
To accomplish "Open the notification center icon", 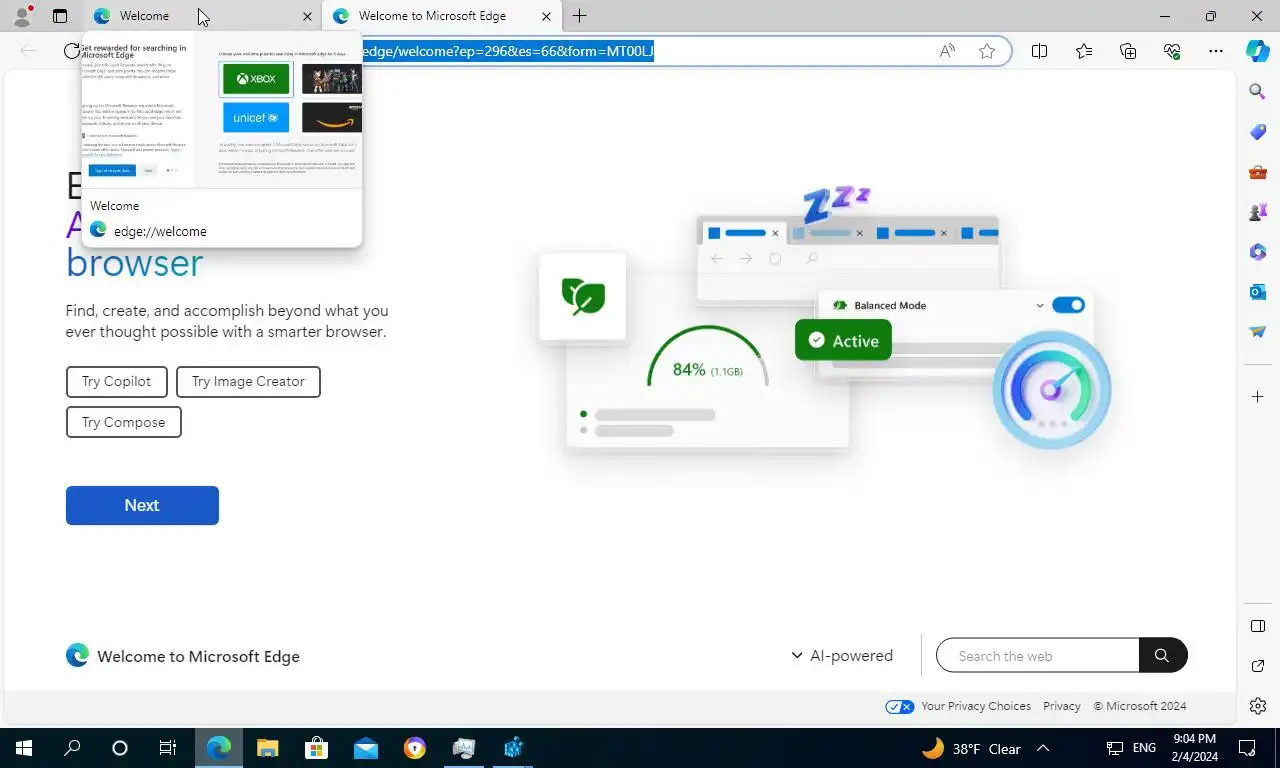I will [1247, 748].
